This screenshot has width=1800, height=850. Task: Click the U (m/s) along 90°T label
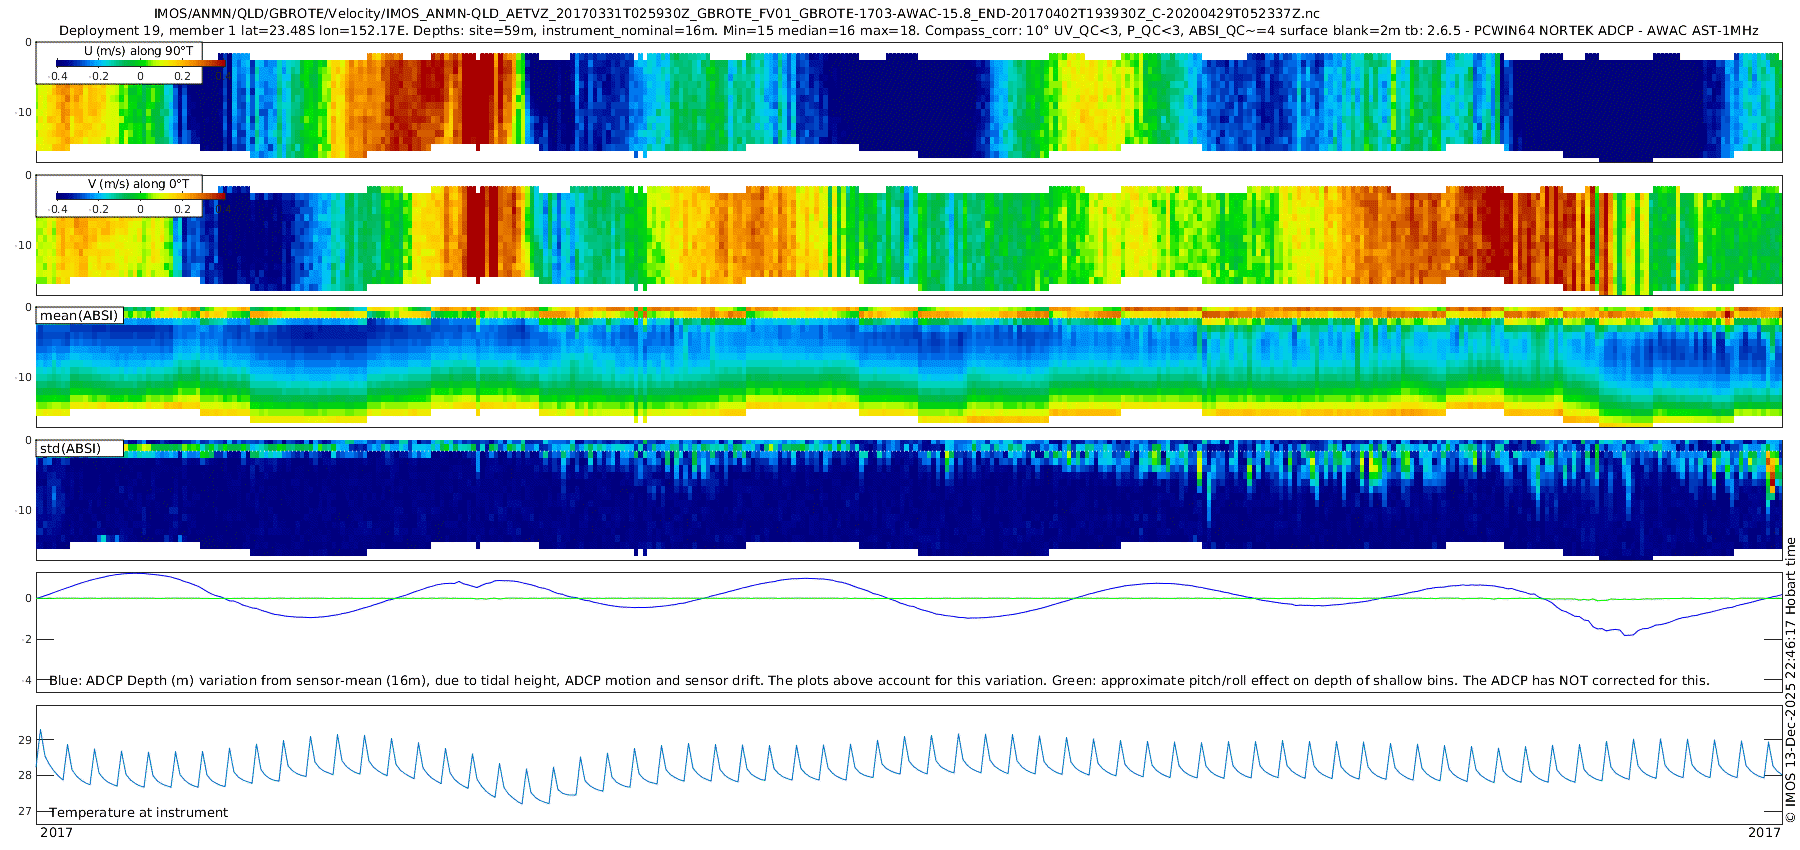point(139,50)
